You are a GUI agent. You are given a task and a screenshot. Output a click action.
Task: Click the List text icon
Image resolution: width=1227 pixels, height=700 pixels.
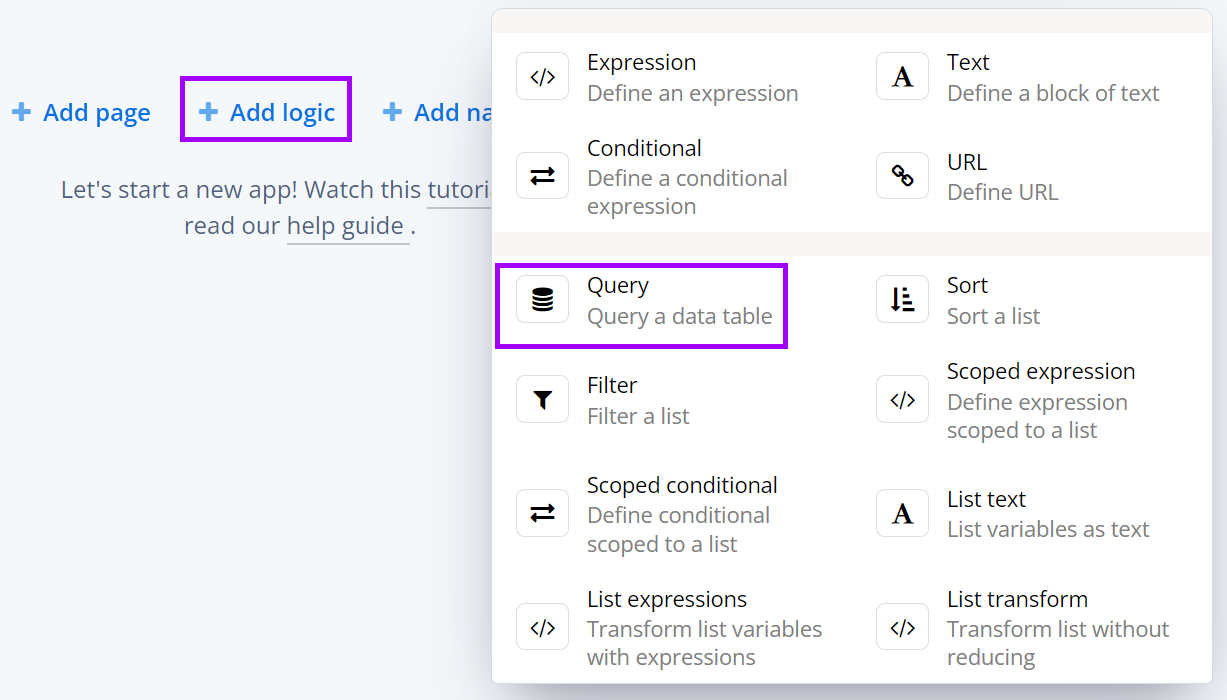(902, 513)
